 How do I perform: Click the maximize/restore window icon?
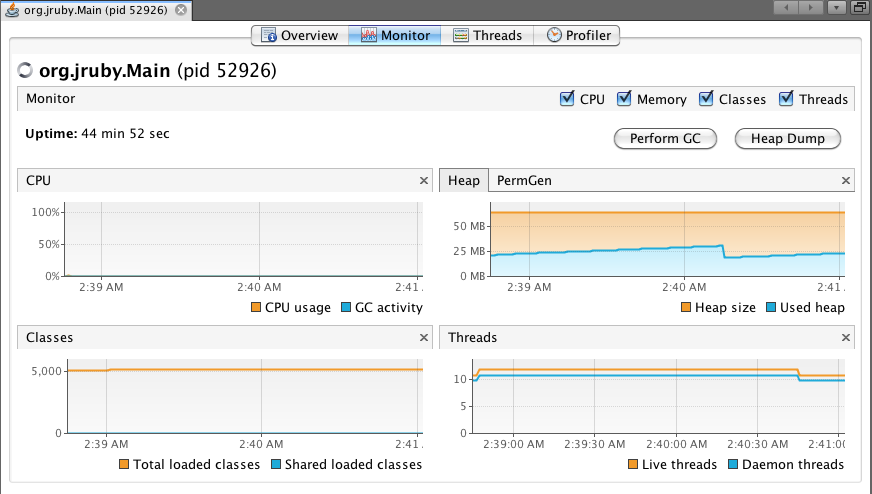pyautogui.click(x=860, y=8)
